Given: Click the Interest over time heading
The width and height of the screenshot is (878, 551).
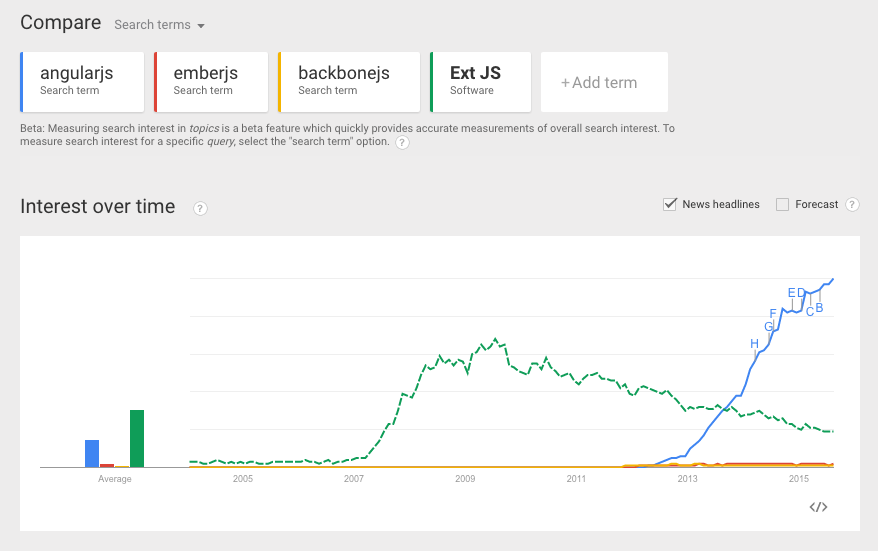Looking at the screenshot, I should pos(97,207).
